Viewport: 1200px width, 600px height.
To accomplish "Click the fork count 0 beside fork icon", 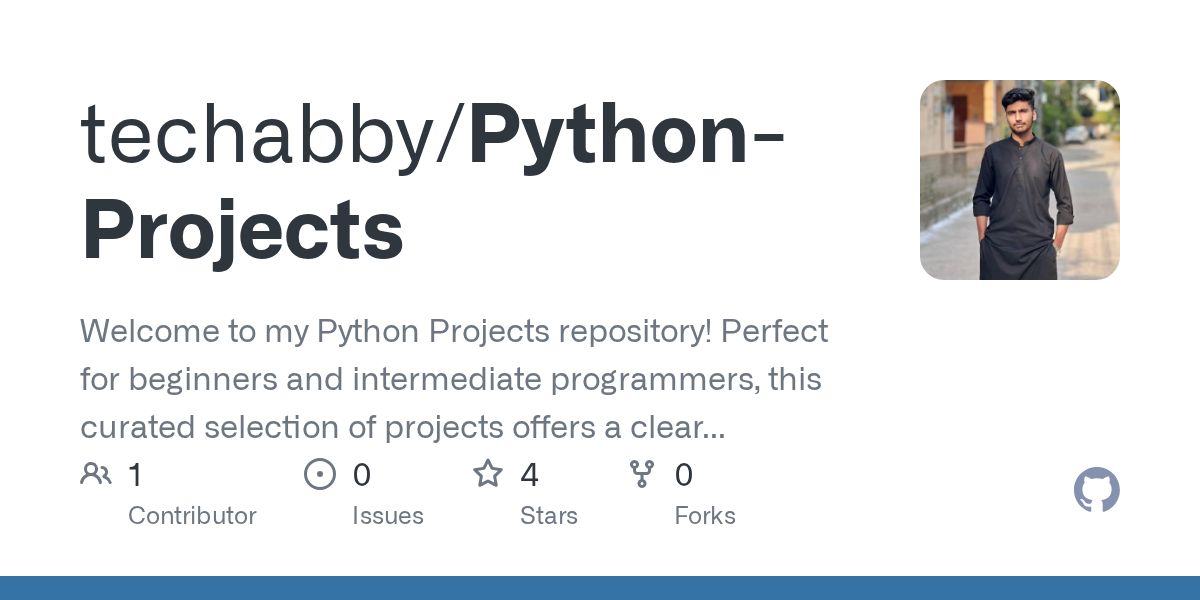I will 684,475.
